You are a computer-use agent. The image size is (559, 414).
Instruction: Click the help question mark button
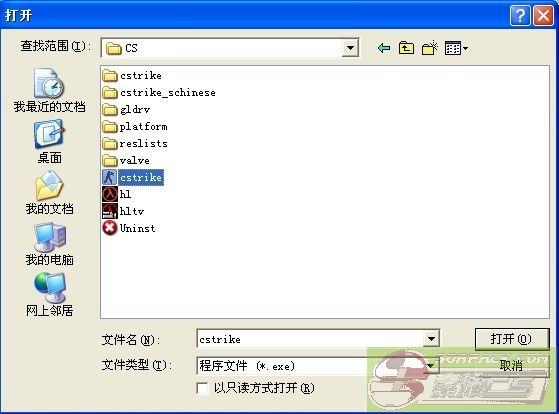tap(520, 15)
